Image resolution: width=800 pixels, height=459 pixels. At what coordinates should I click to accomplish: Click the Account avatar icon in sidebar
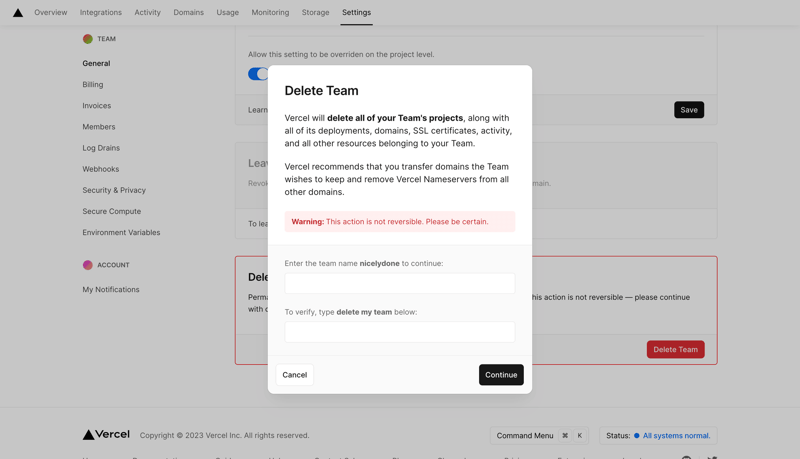click(x=88, y=265)
